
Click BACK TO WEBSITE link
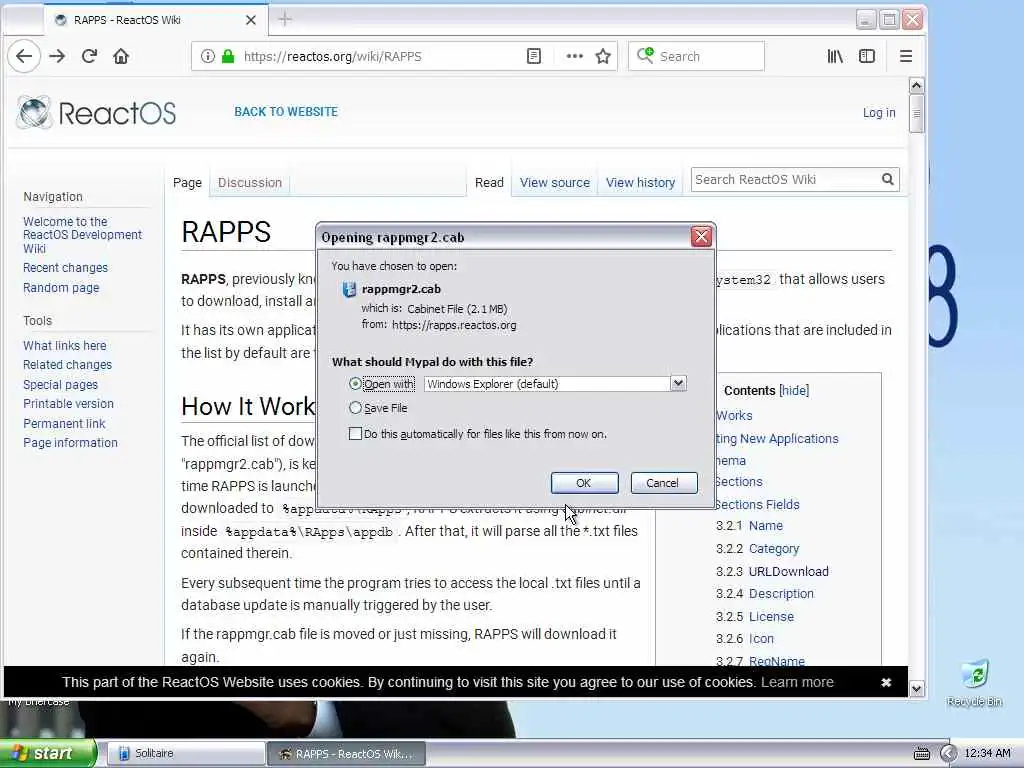click(x=286, y=112)
